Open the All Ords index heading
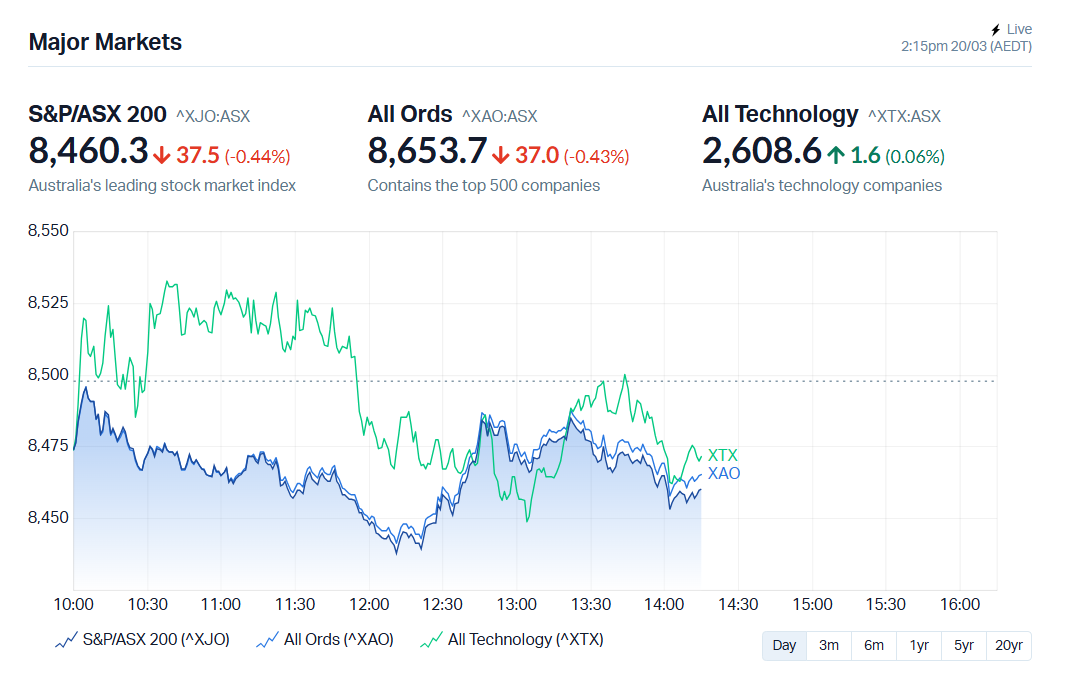 click(x=410, y=114)
